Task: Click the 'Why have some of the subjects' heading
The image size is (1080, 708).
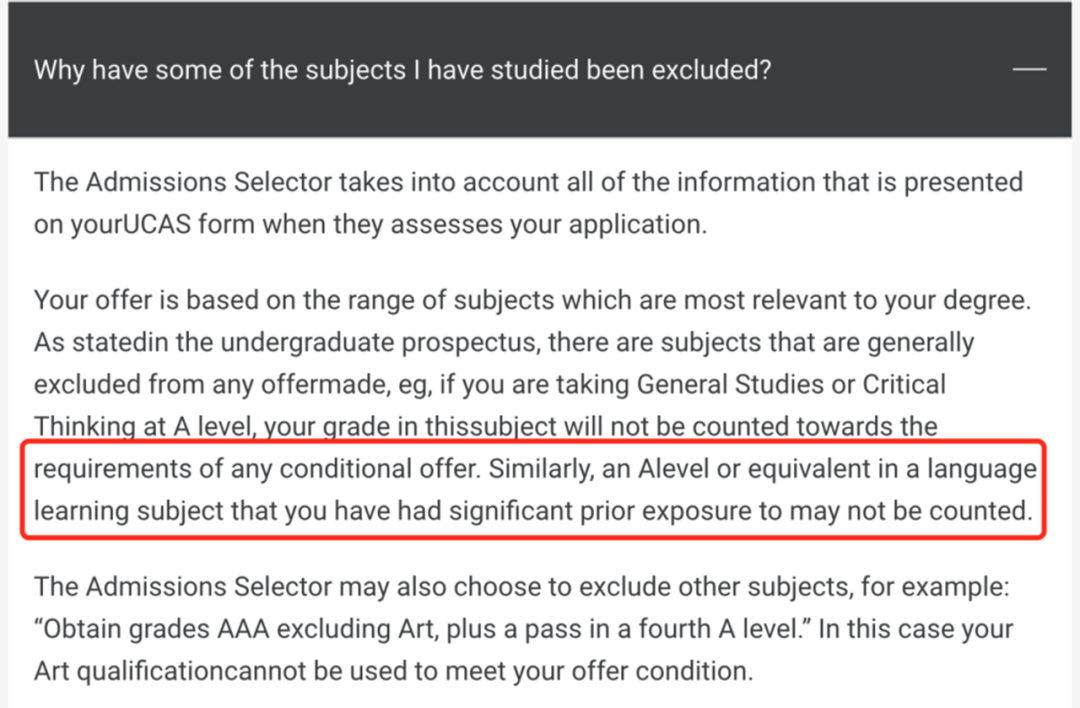Action: pyautogui.click(x=402, y=70)
